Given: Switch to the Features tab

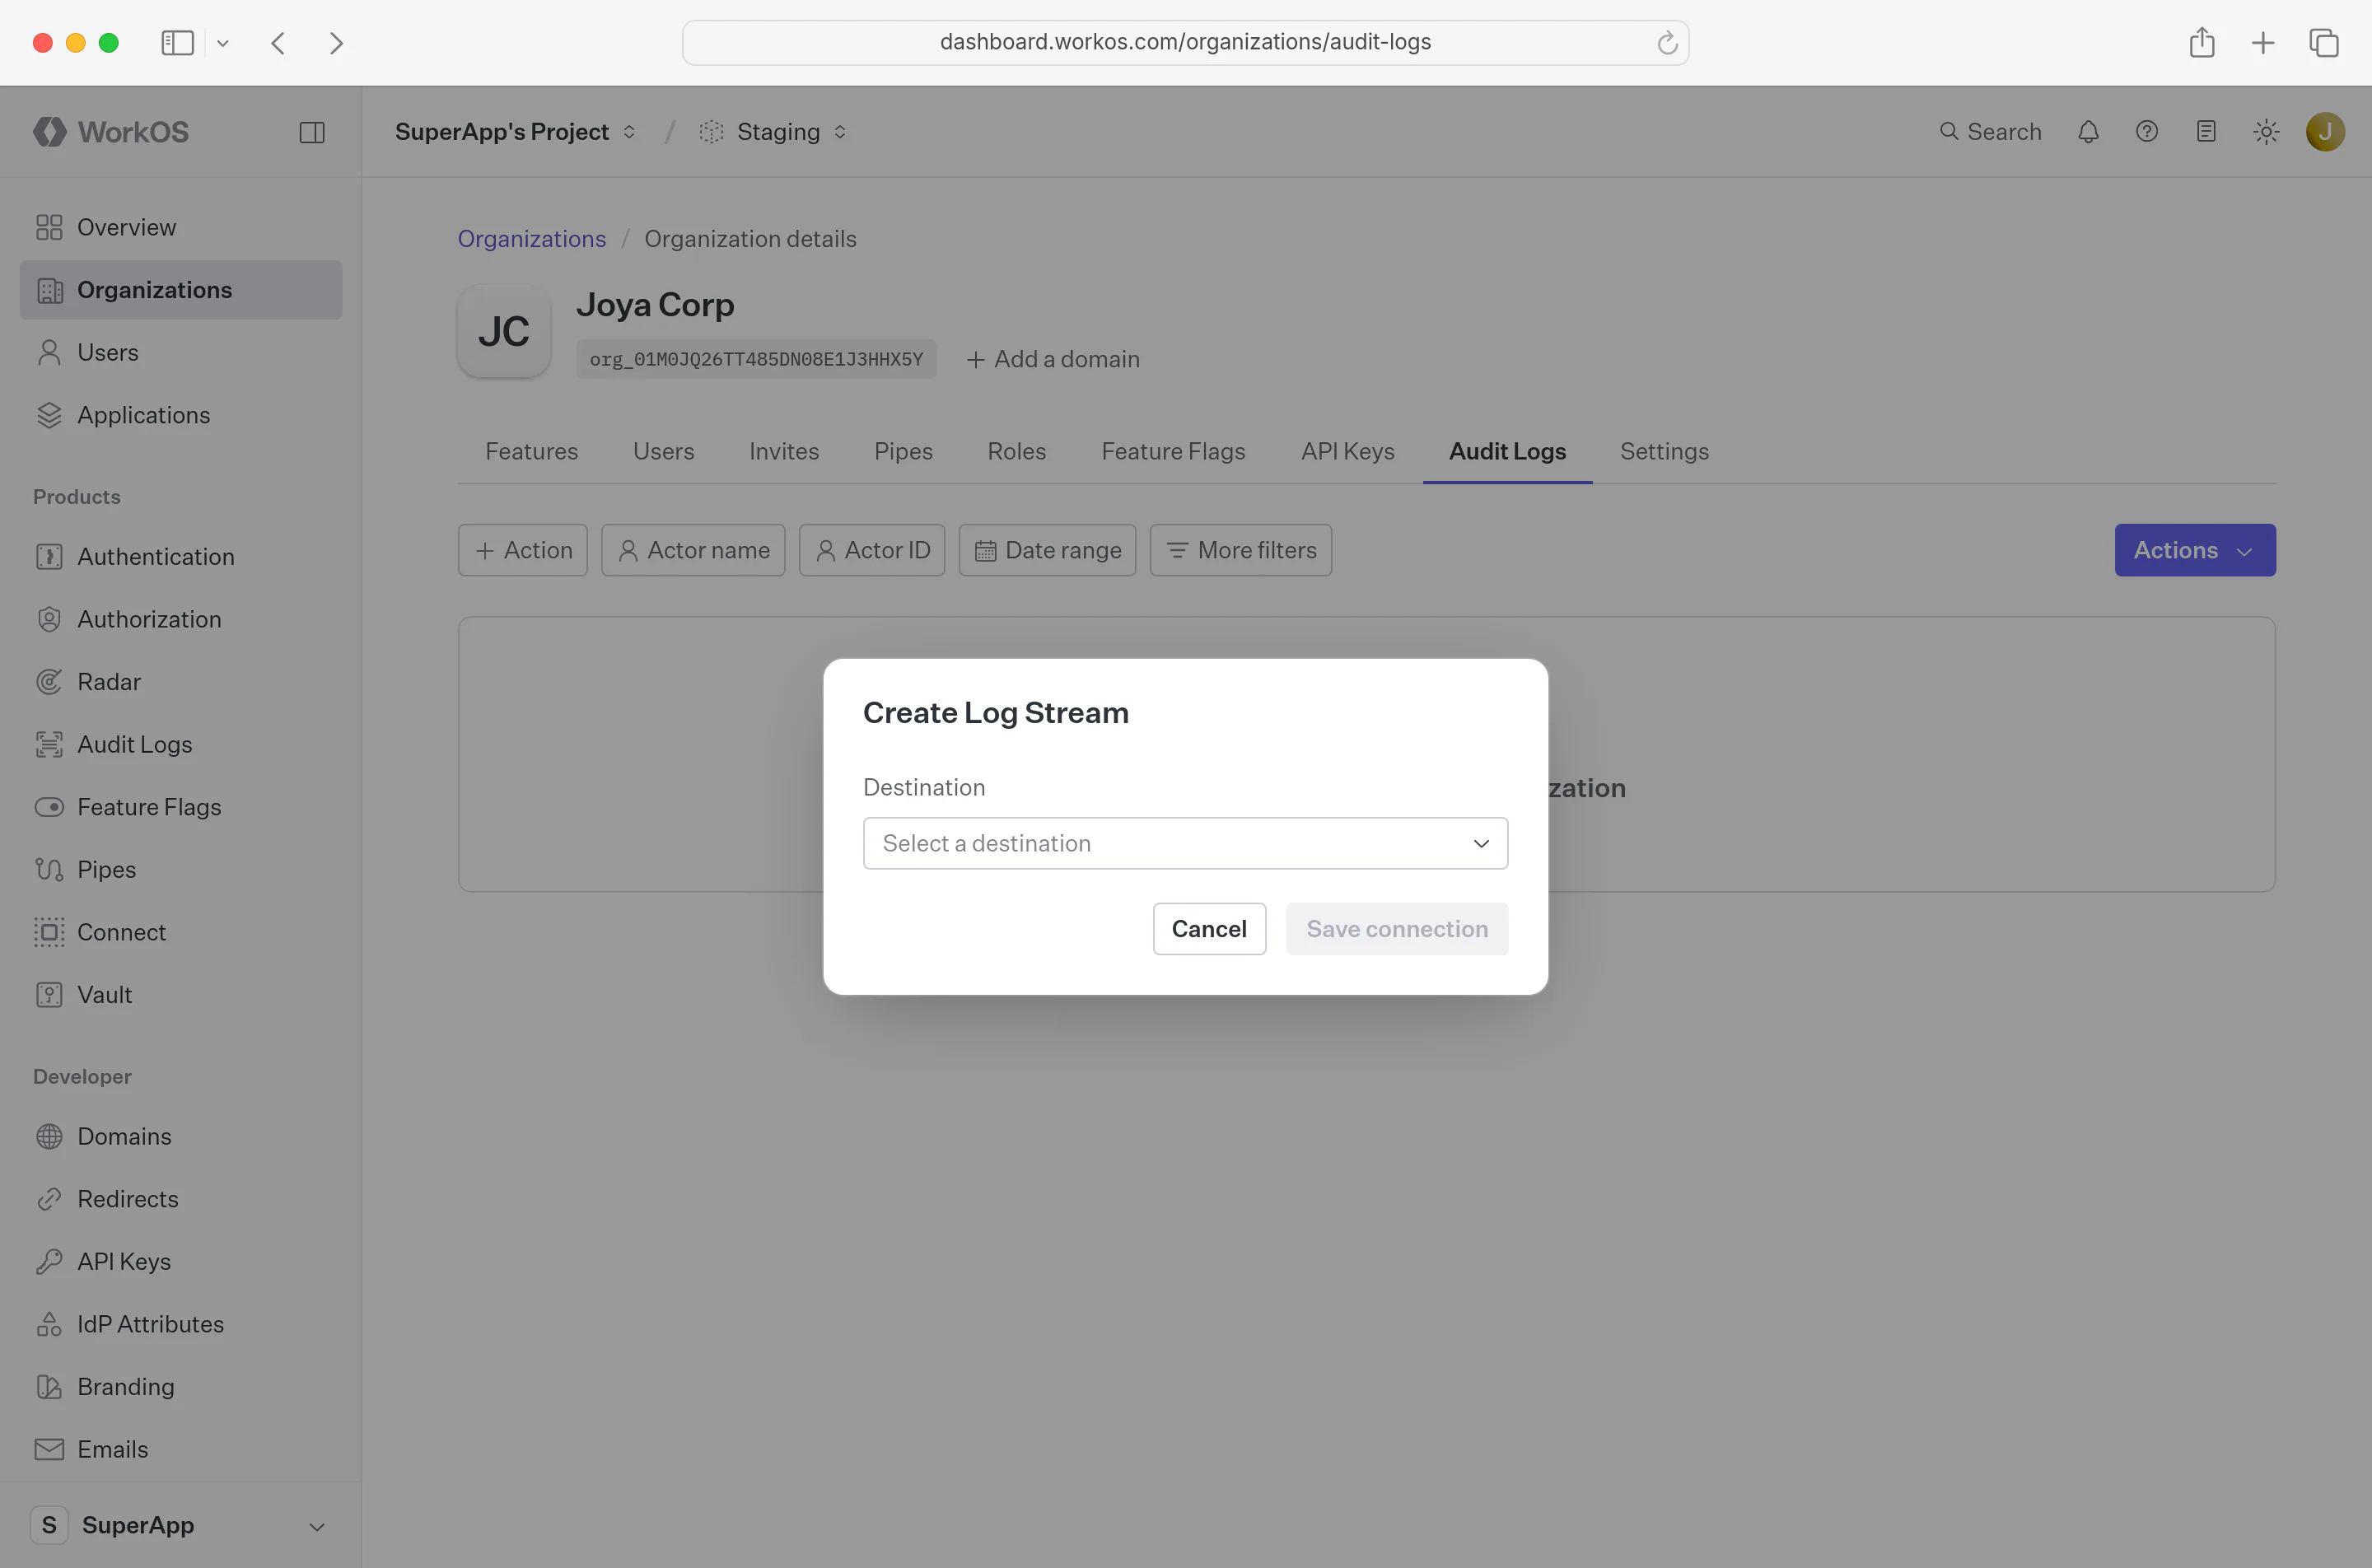Looking at the screenshot, I should pyautogui.click(x=531, y=451).
